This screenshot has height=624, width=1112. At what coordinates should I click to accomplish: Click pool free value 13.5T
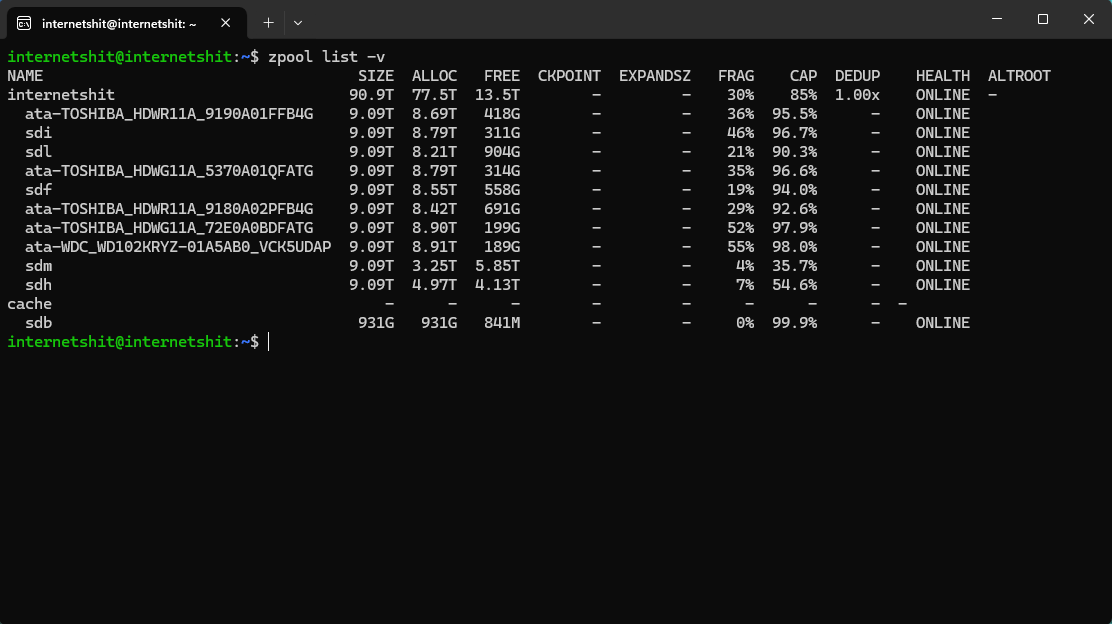498,95
